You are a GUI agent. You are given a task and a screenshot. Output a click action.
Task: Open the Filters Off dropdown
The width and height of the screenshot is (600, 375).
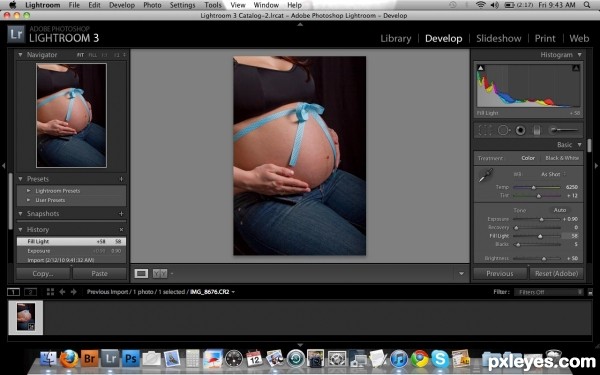tap(549, 292)
